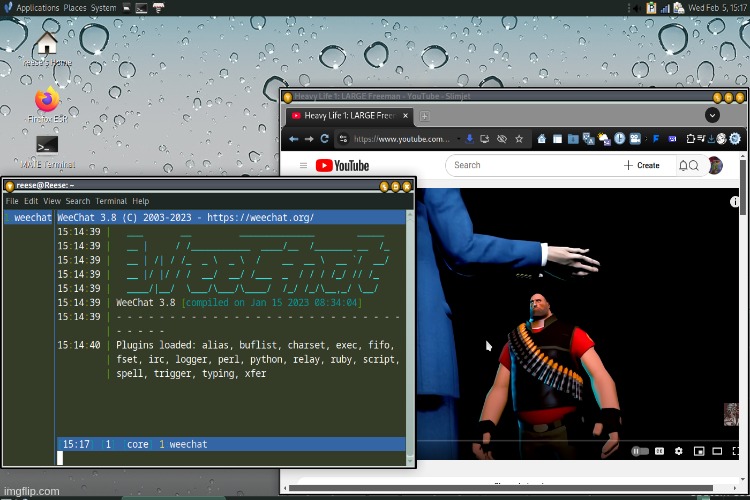
Task: Click the YouTube Create button
Action: tap(642, 165)
